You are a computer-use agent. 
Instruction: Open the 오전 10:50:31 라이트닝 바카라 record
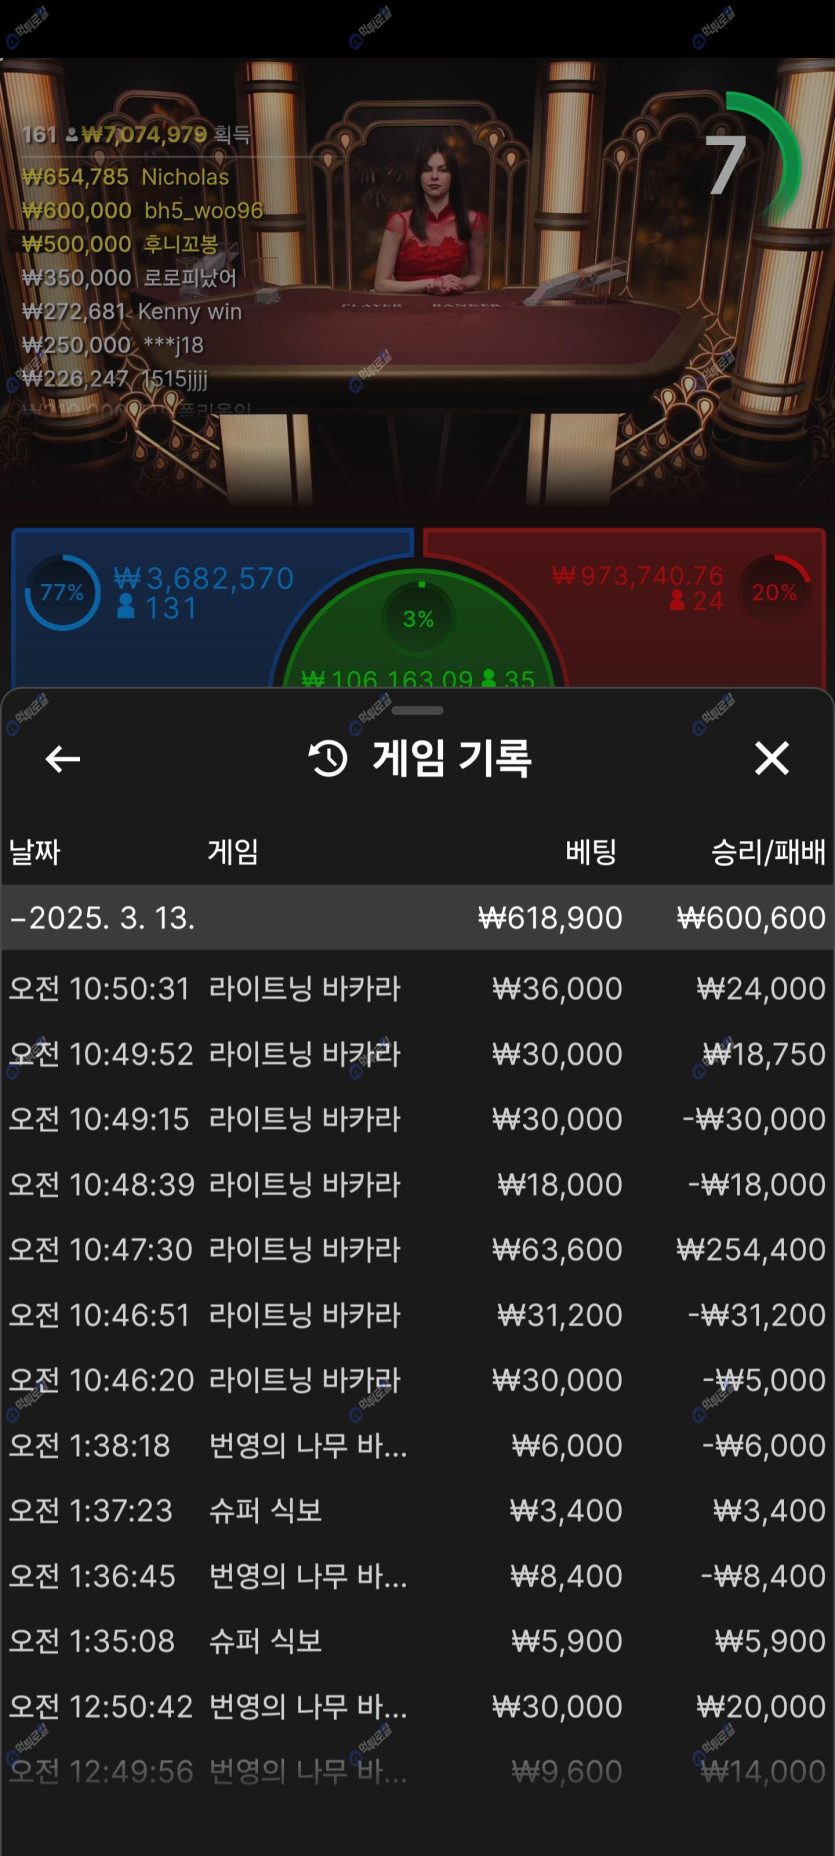(x=417, y=988)
